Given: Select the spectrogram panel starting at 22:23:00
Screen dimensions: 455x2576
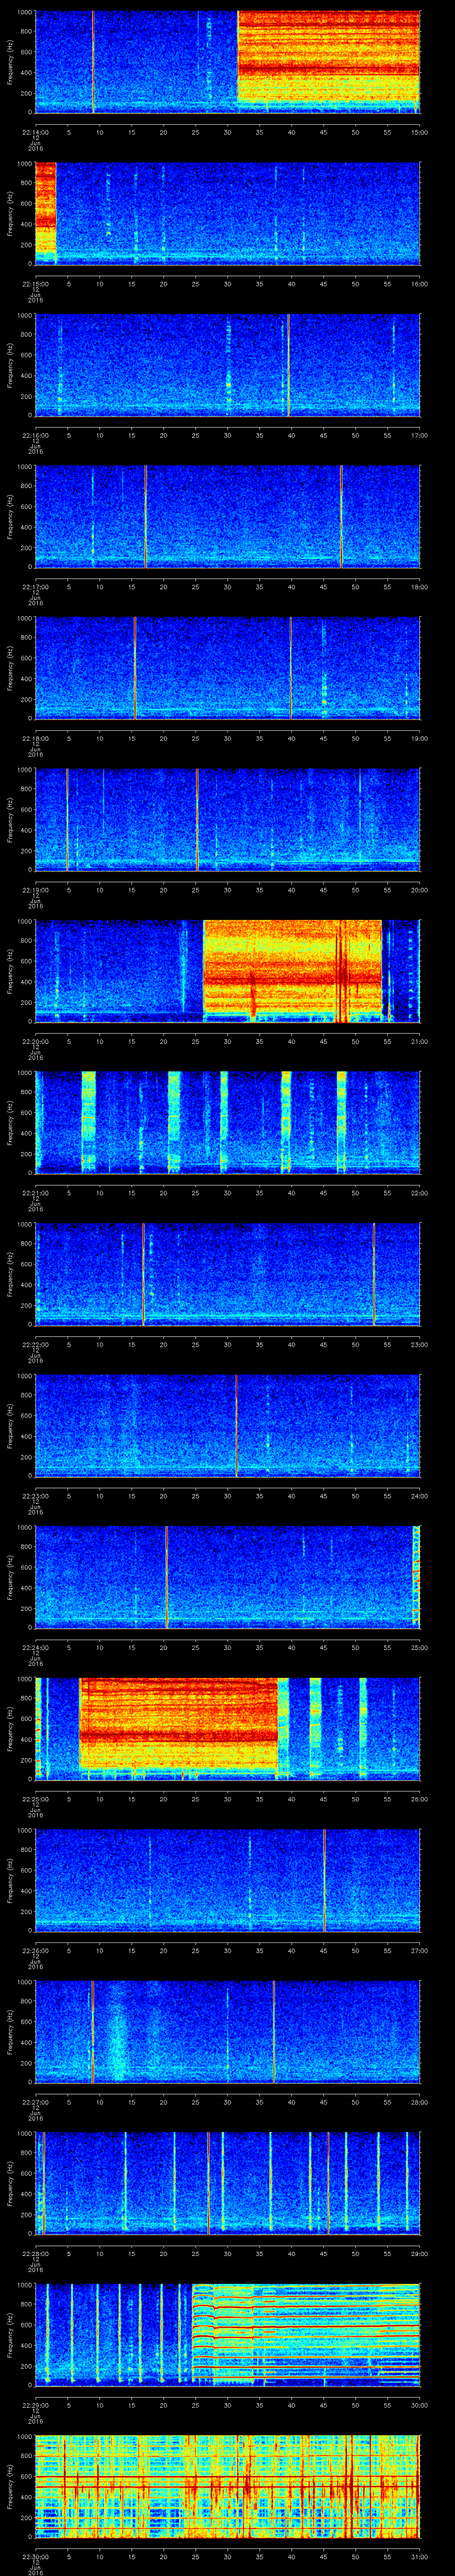Looking at the screenshot, I should tap(227, 1426).
